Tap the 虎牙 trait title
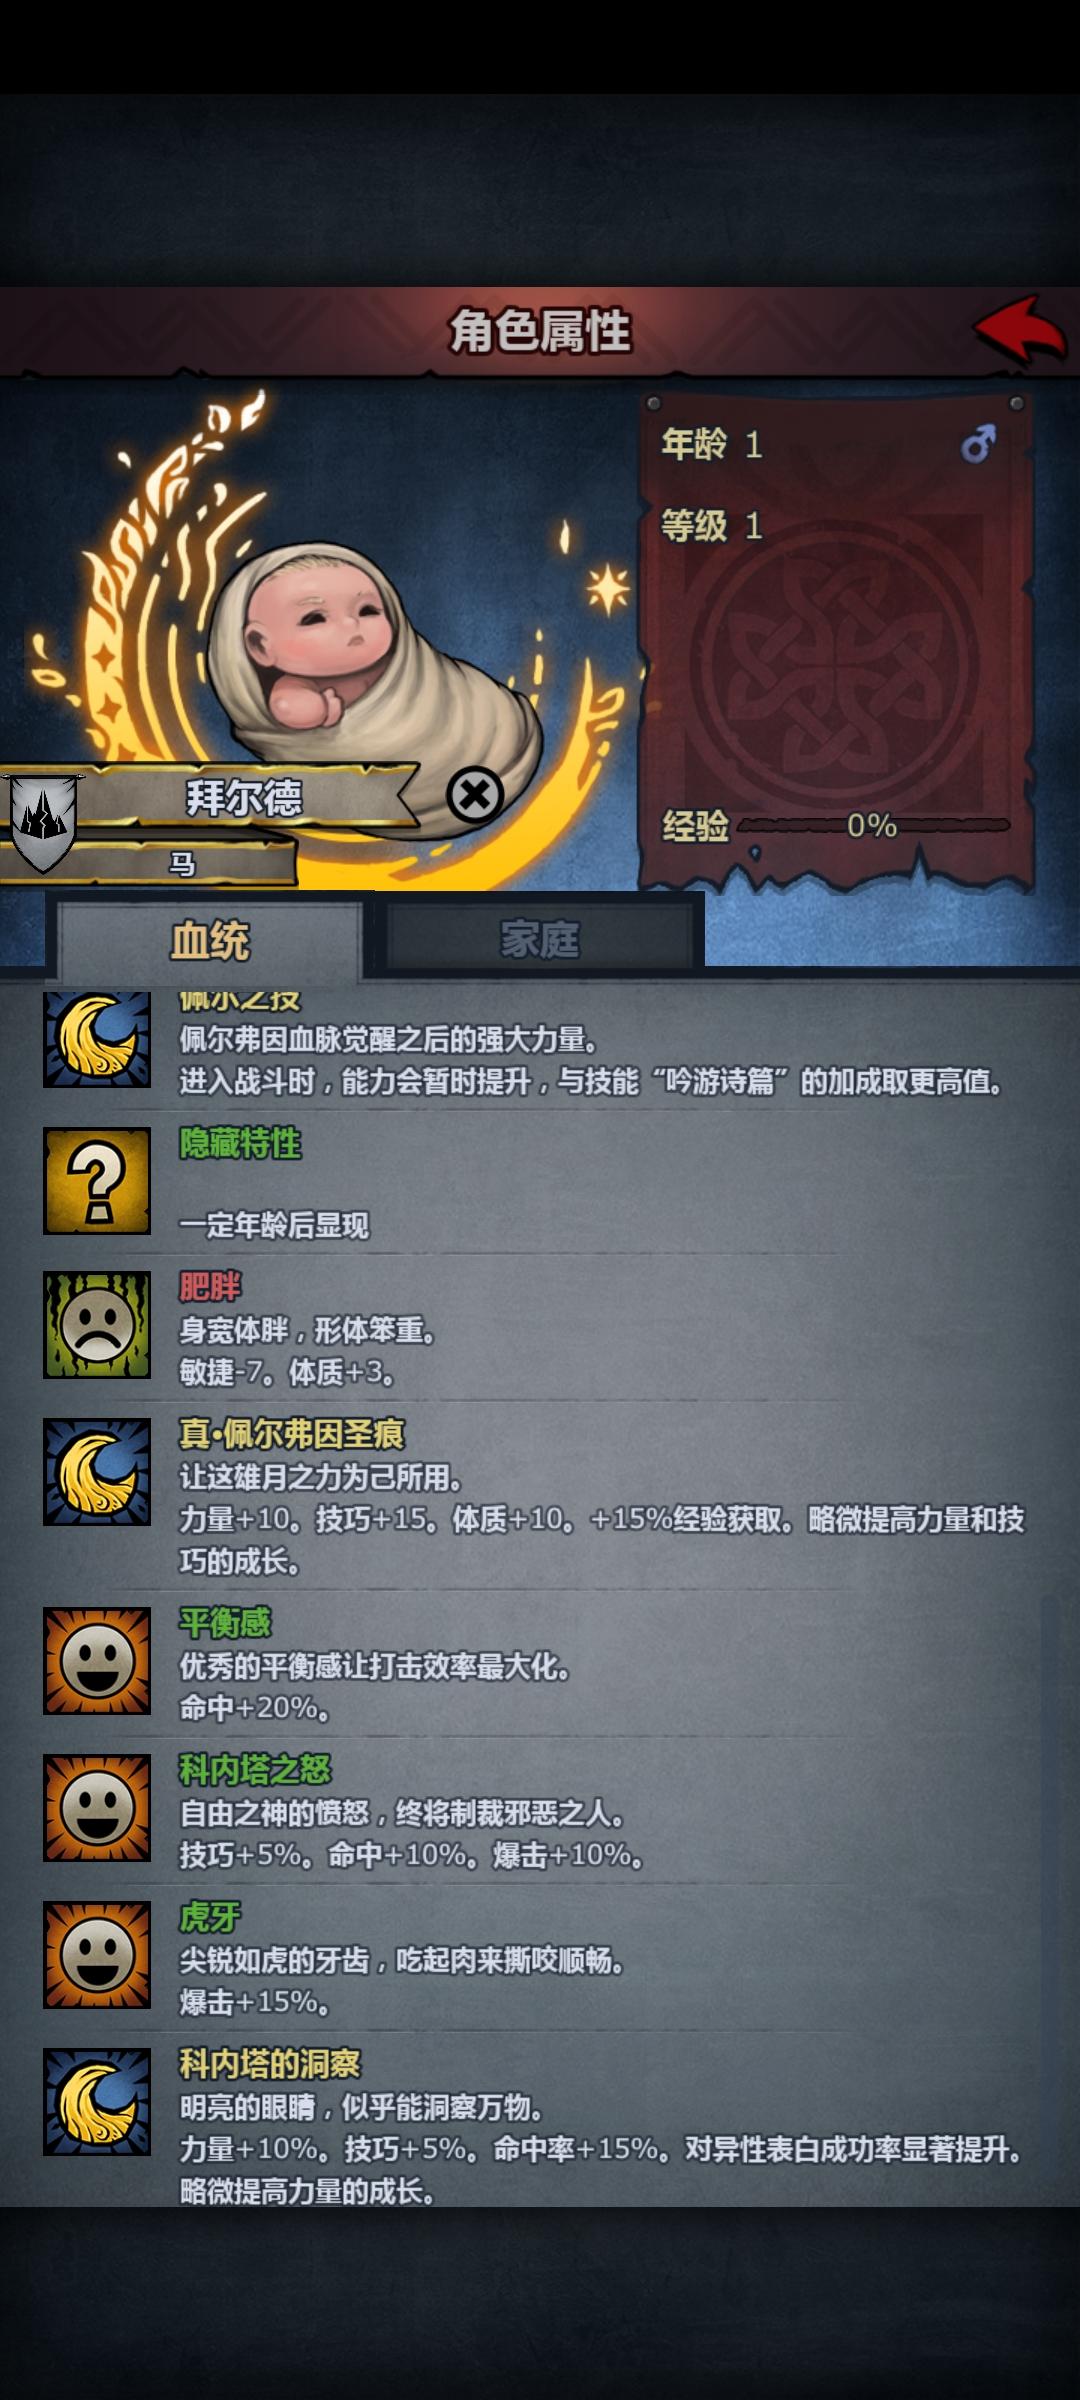The image size is (1080, 2400). tap(210, 1917)
